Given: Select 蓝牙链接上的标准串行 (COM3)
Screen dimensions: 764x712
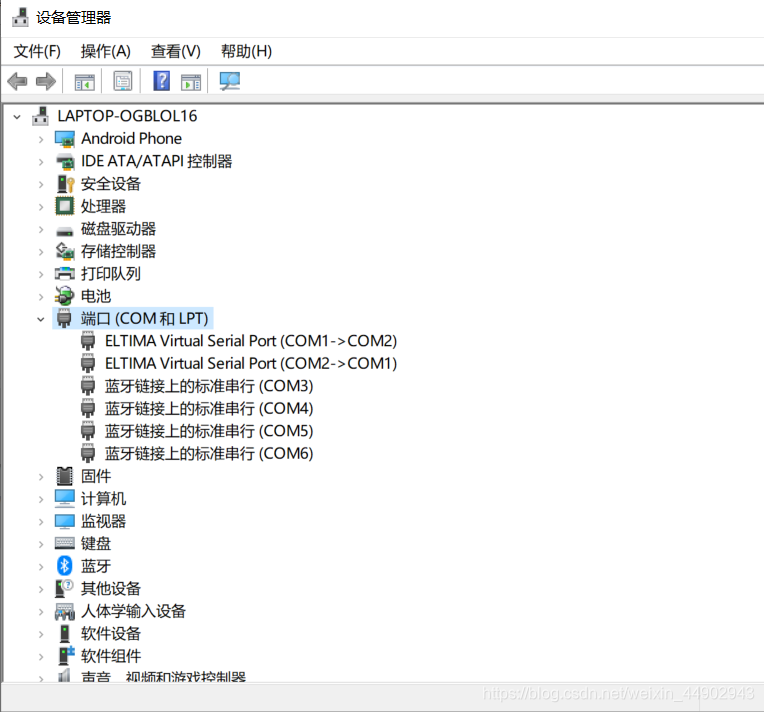Looking at the screenshot, I should tap(209, 386).
